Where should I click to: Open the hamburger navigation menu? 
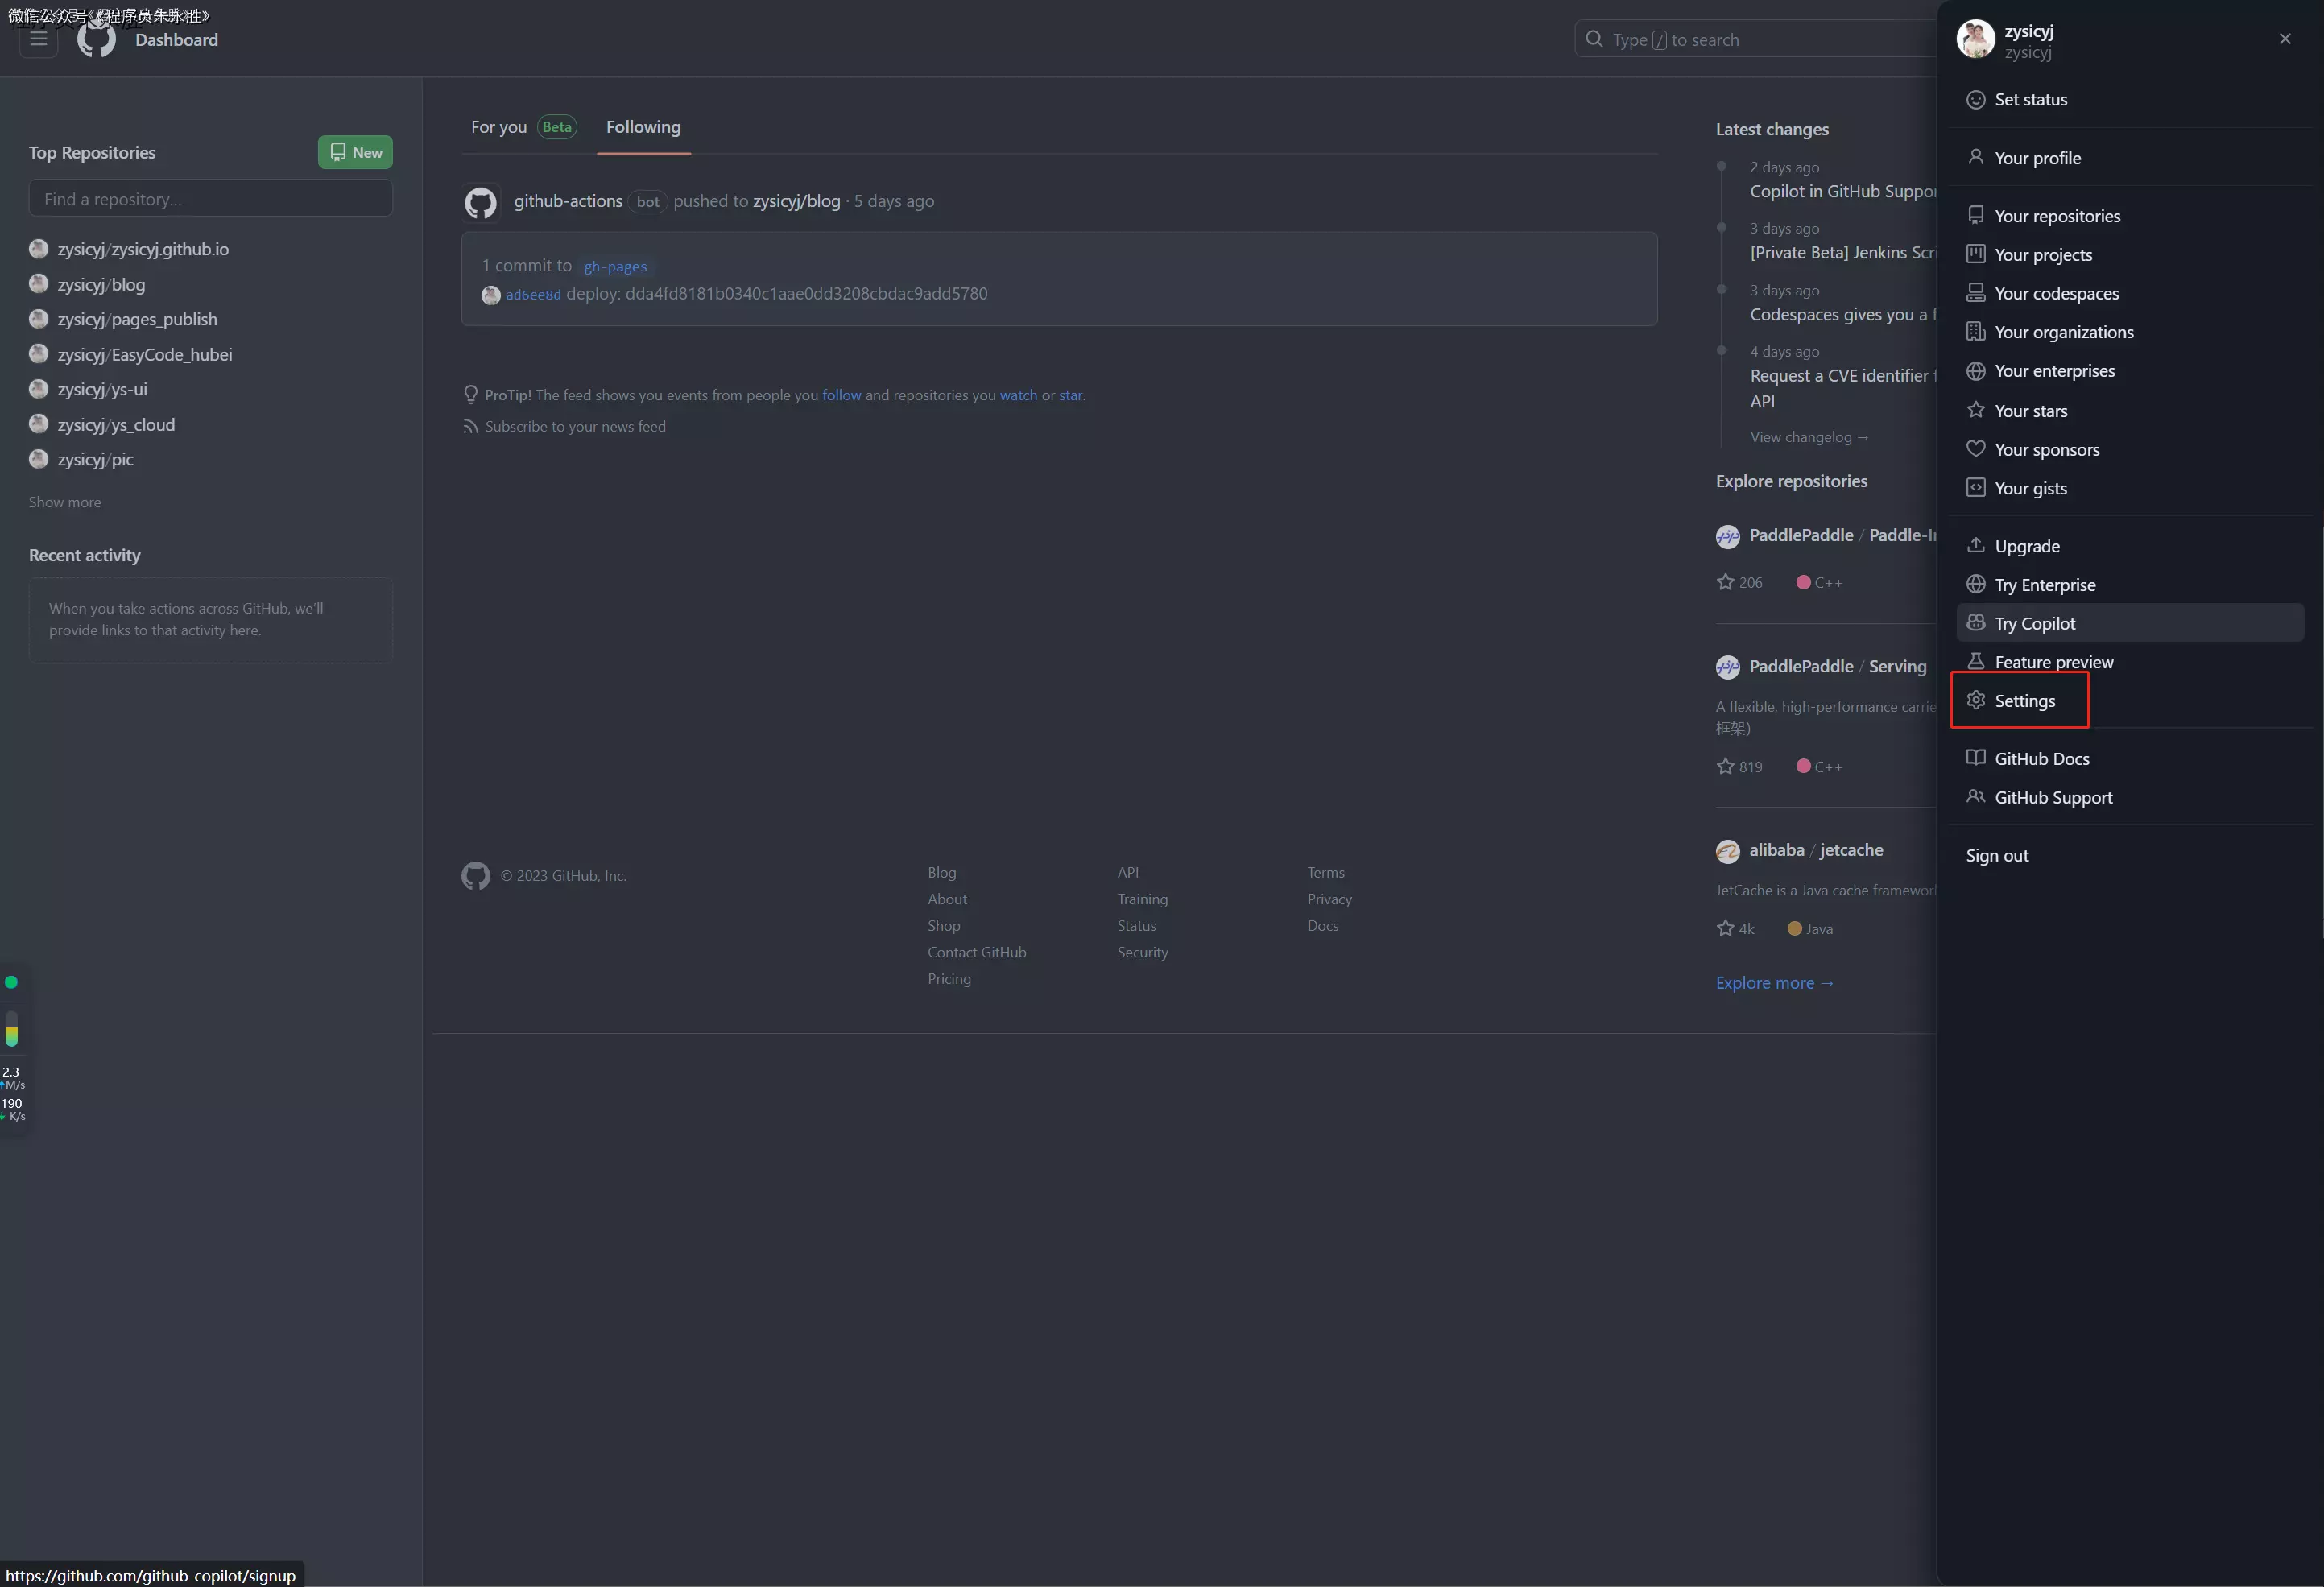pos(38,39)
